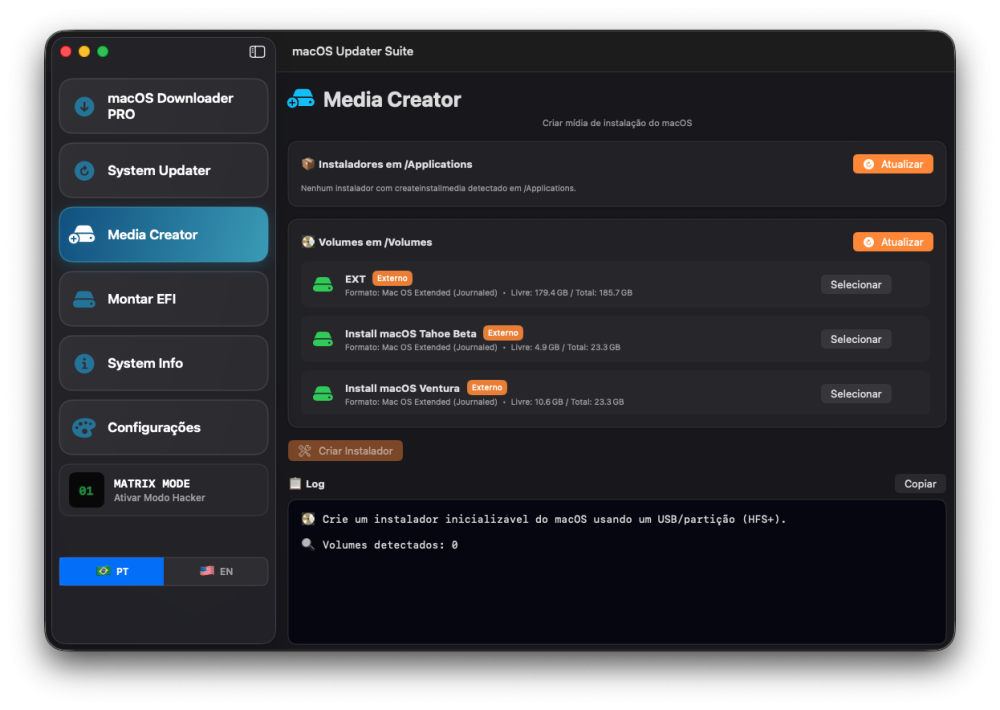Open the Montar EFI section
Viewport: 1000px width, 710px height.
tap(164, 299)
